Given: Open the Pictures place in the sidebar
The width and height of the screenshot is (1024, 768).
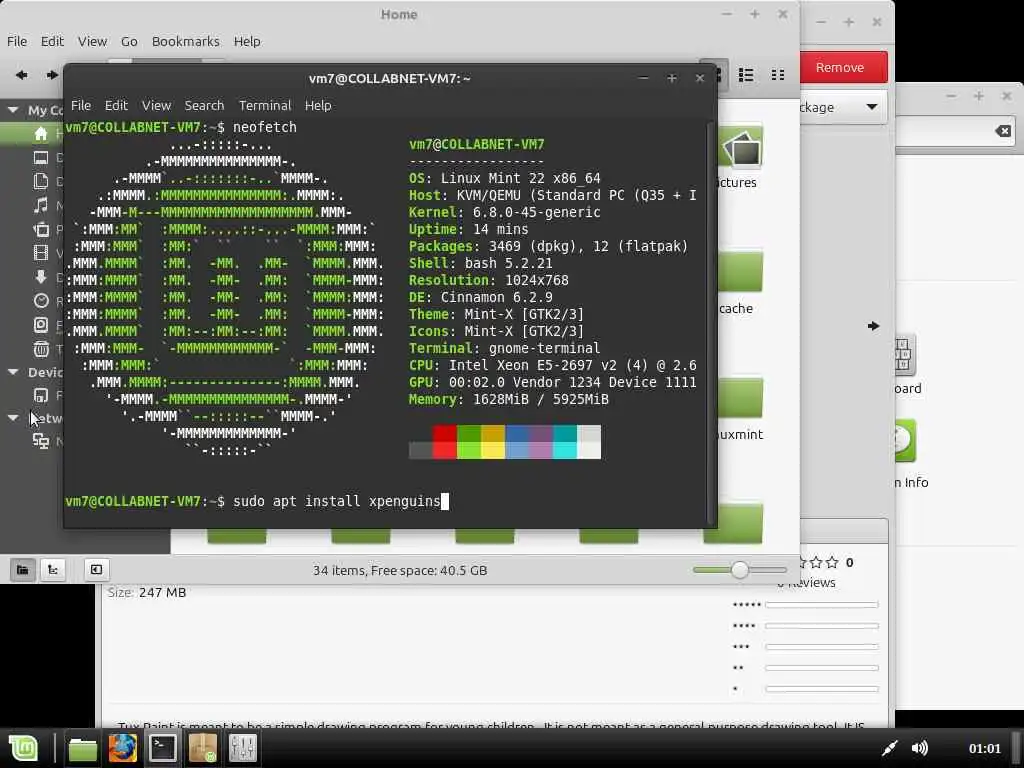Looking at the screenshot, I should 40,229.
